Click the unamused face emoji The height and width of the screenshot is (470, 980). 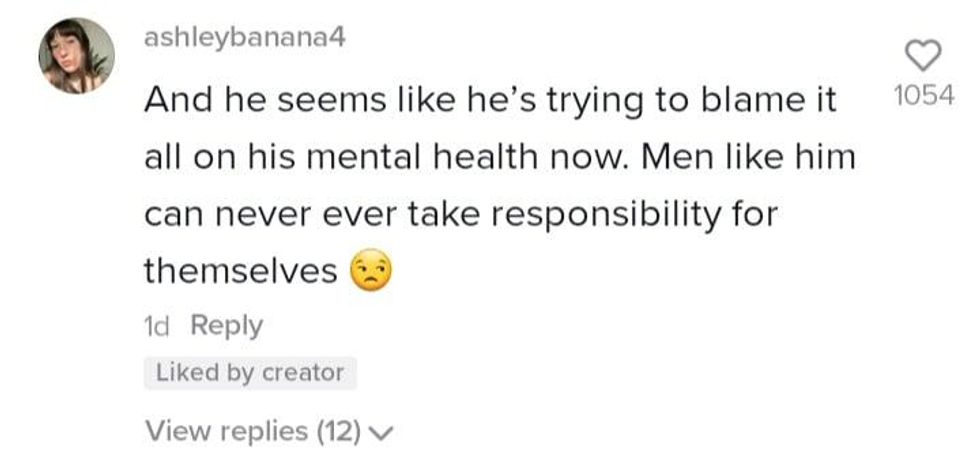[x=372, y=270]
